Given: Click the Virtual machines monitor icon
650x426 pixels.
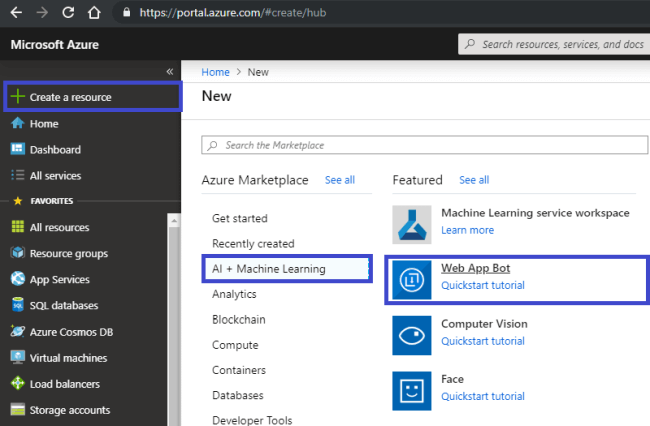Looking at the screenshot, I should tap(18, 357).
